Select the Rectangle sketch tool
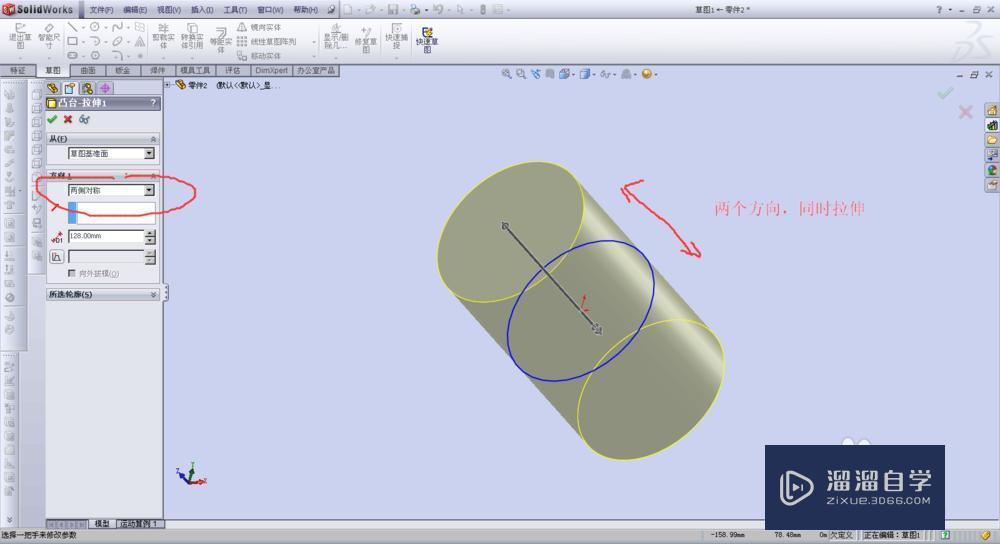 pyautogui.click(x=73, y=41)
